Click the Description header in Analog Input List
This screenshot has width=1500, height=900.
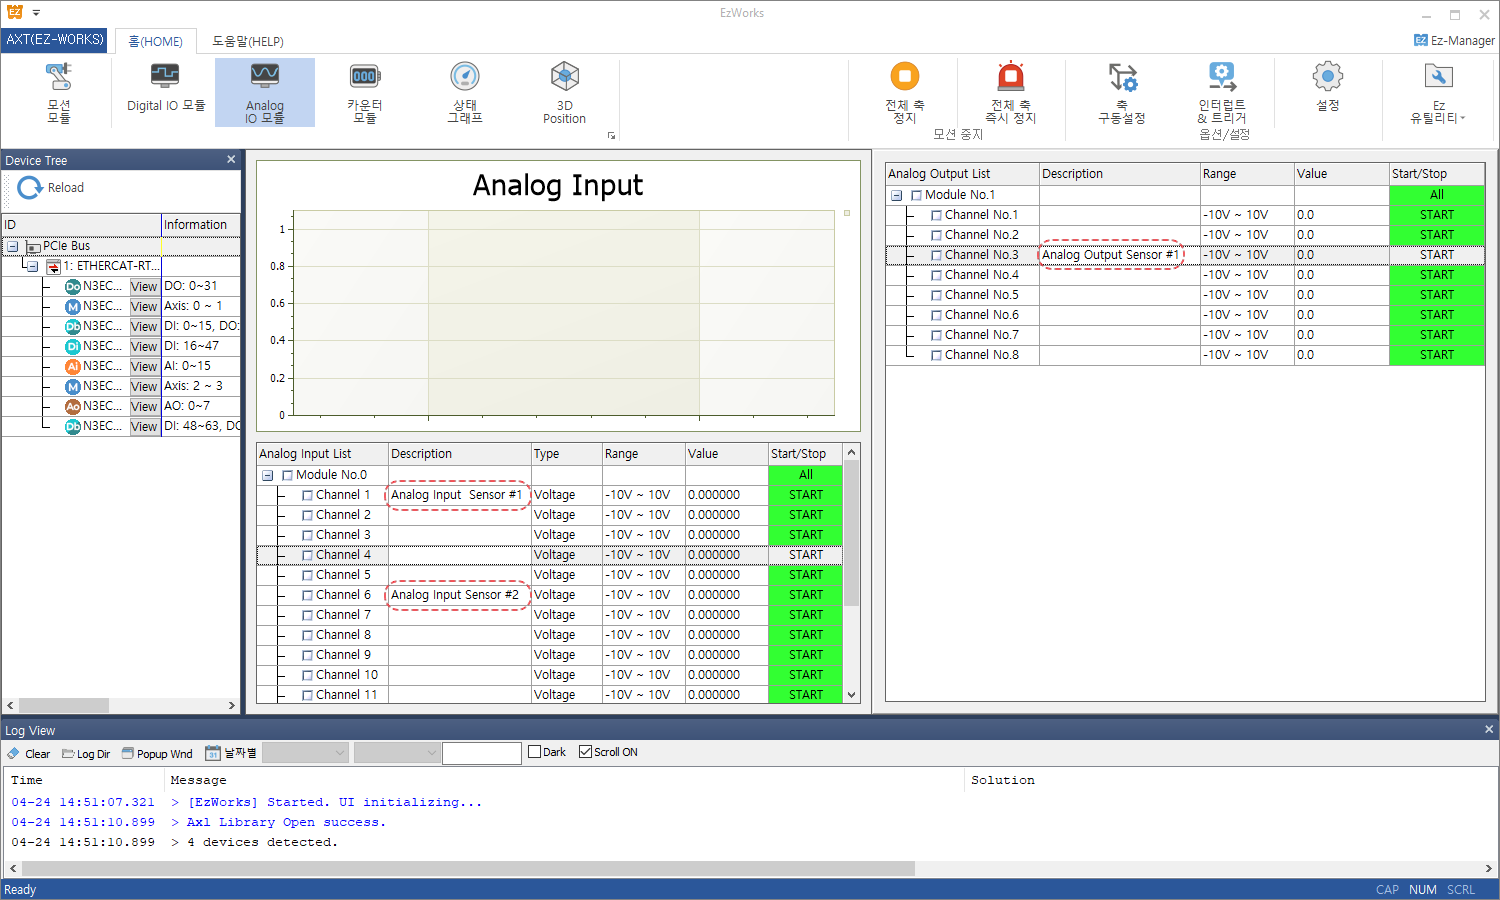tap(459, 454)
